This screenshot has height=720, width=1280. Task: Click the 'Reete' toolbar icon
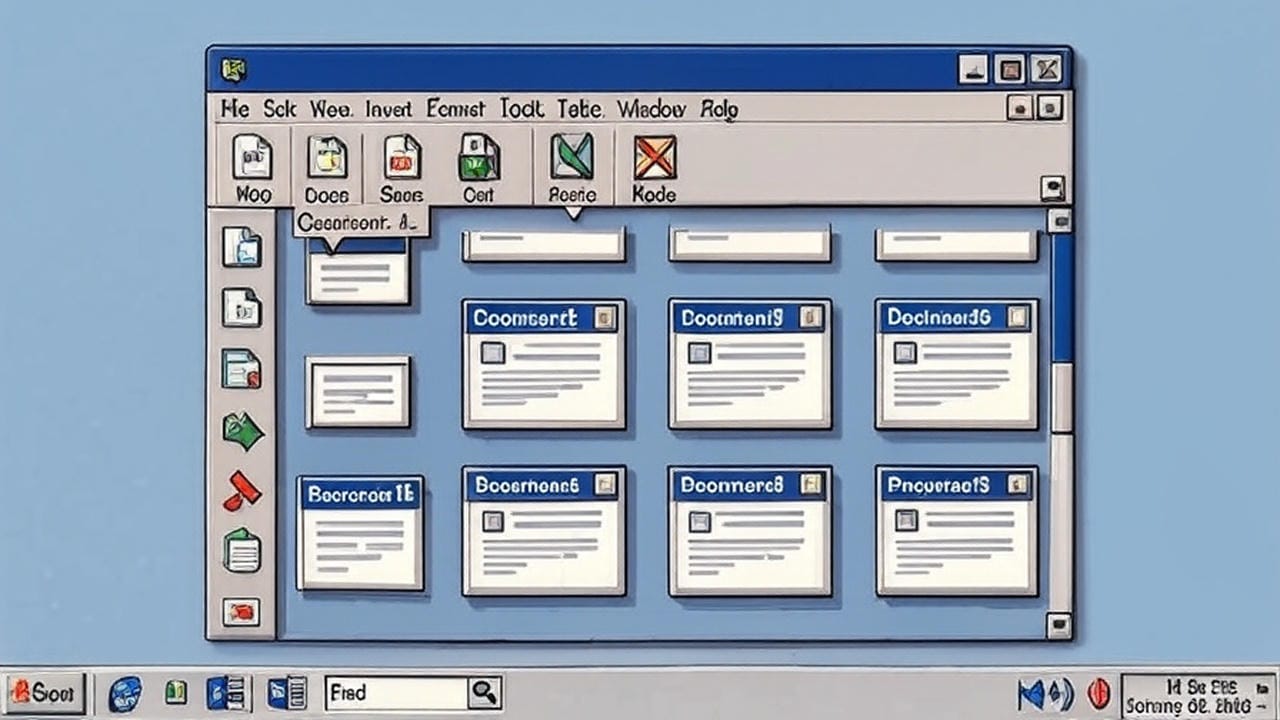570,158
